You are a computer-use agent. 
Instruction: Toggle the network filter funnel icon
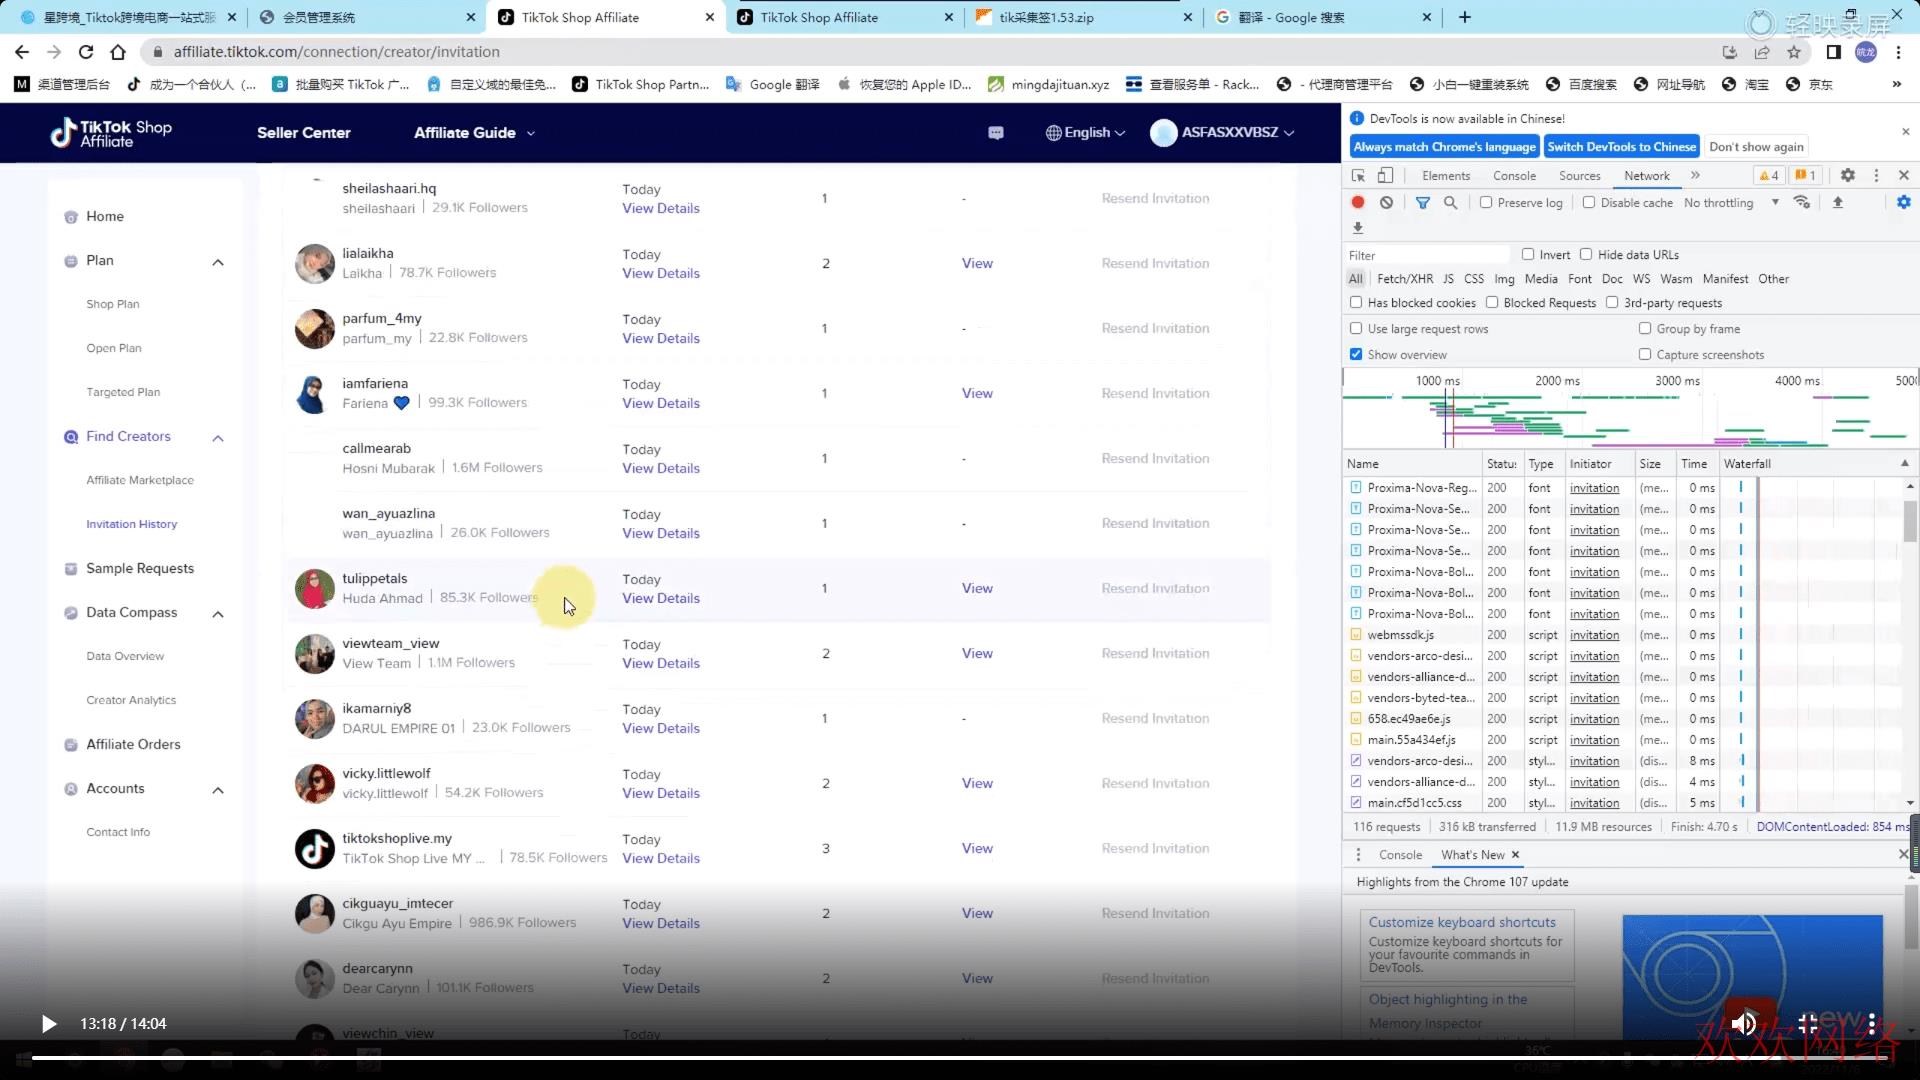(1423, 202)
